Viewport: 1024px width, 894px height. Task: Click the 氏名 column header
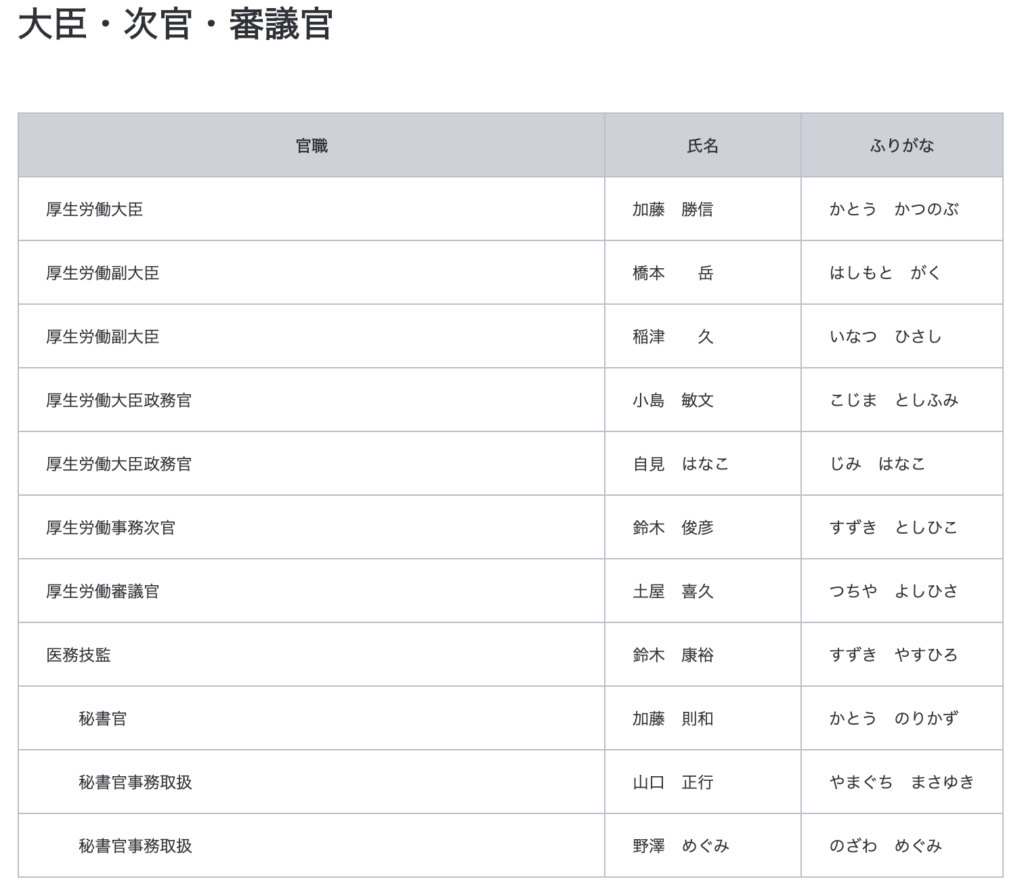[x=703, y=146]
